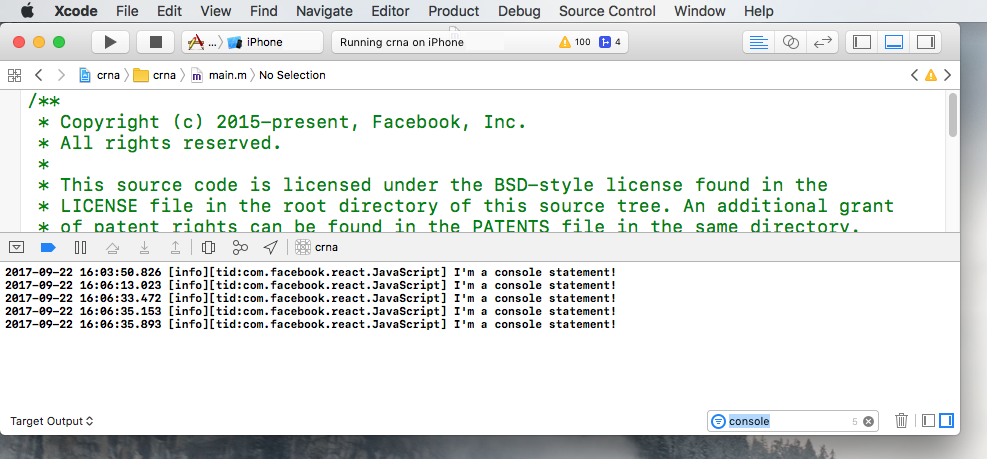
Task: Select the crna process in the debug bar
Action: tap(317, 247)
